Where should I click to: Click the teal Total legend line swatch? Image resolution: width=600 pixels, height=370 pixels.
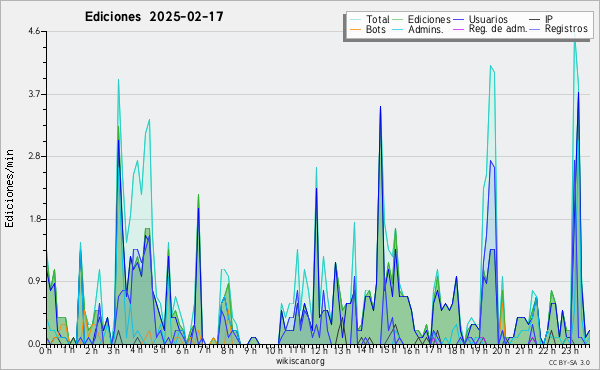click(x=355, y=20)
